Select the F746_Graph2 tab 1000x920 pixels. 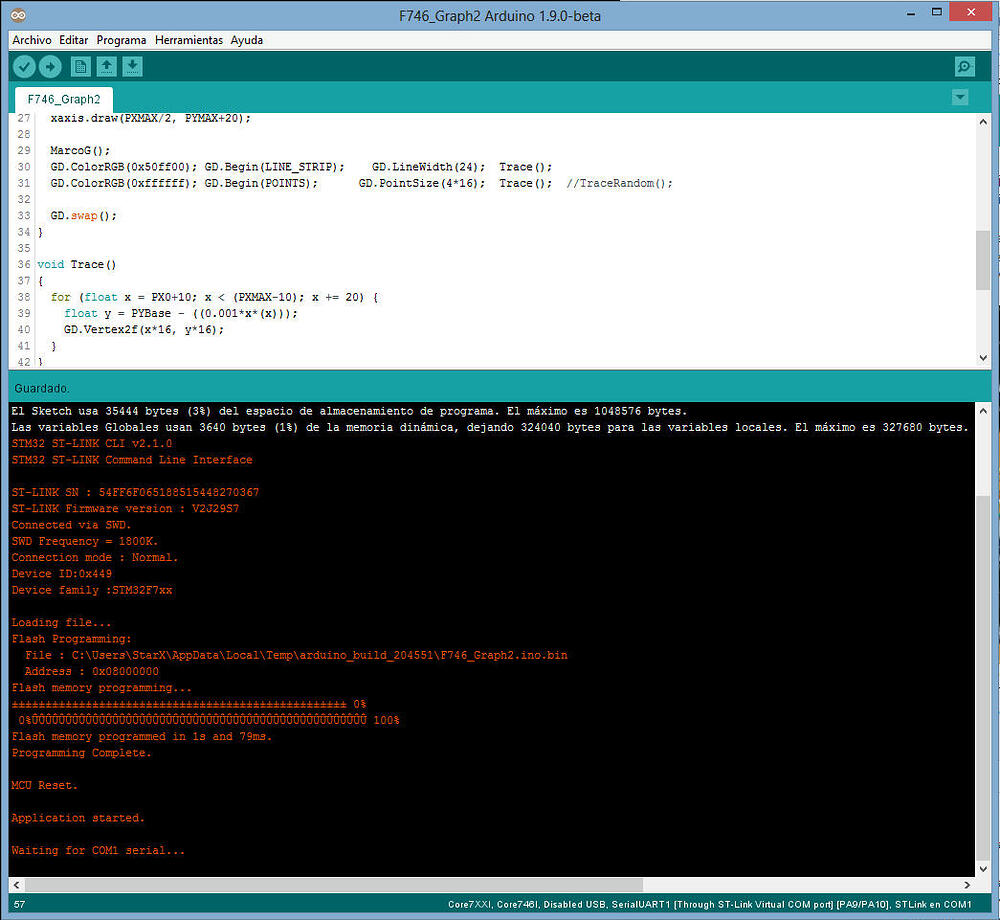click(62, 99)
